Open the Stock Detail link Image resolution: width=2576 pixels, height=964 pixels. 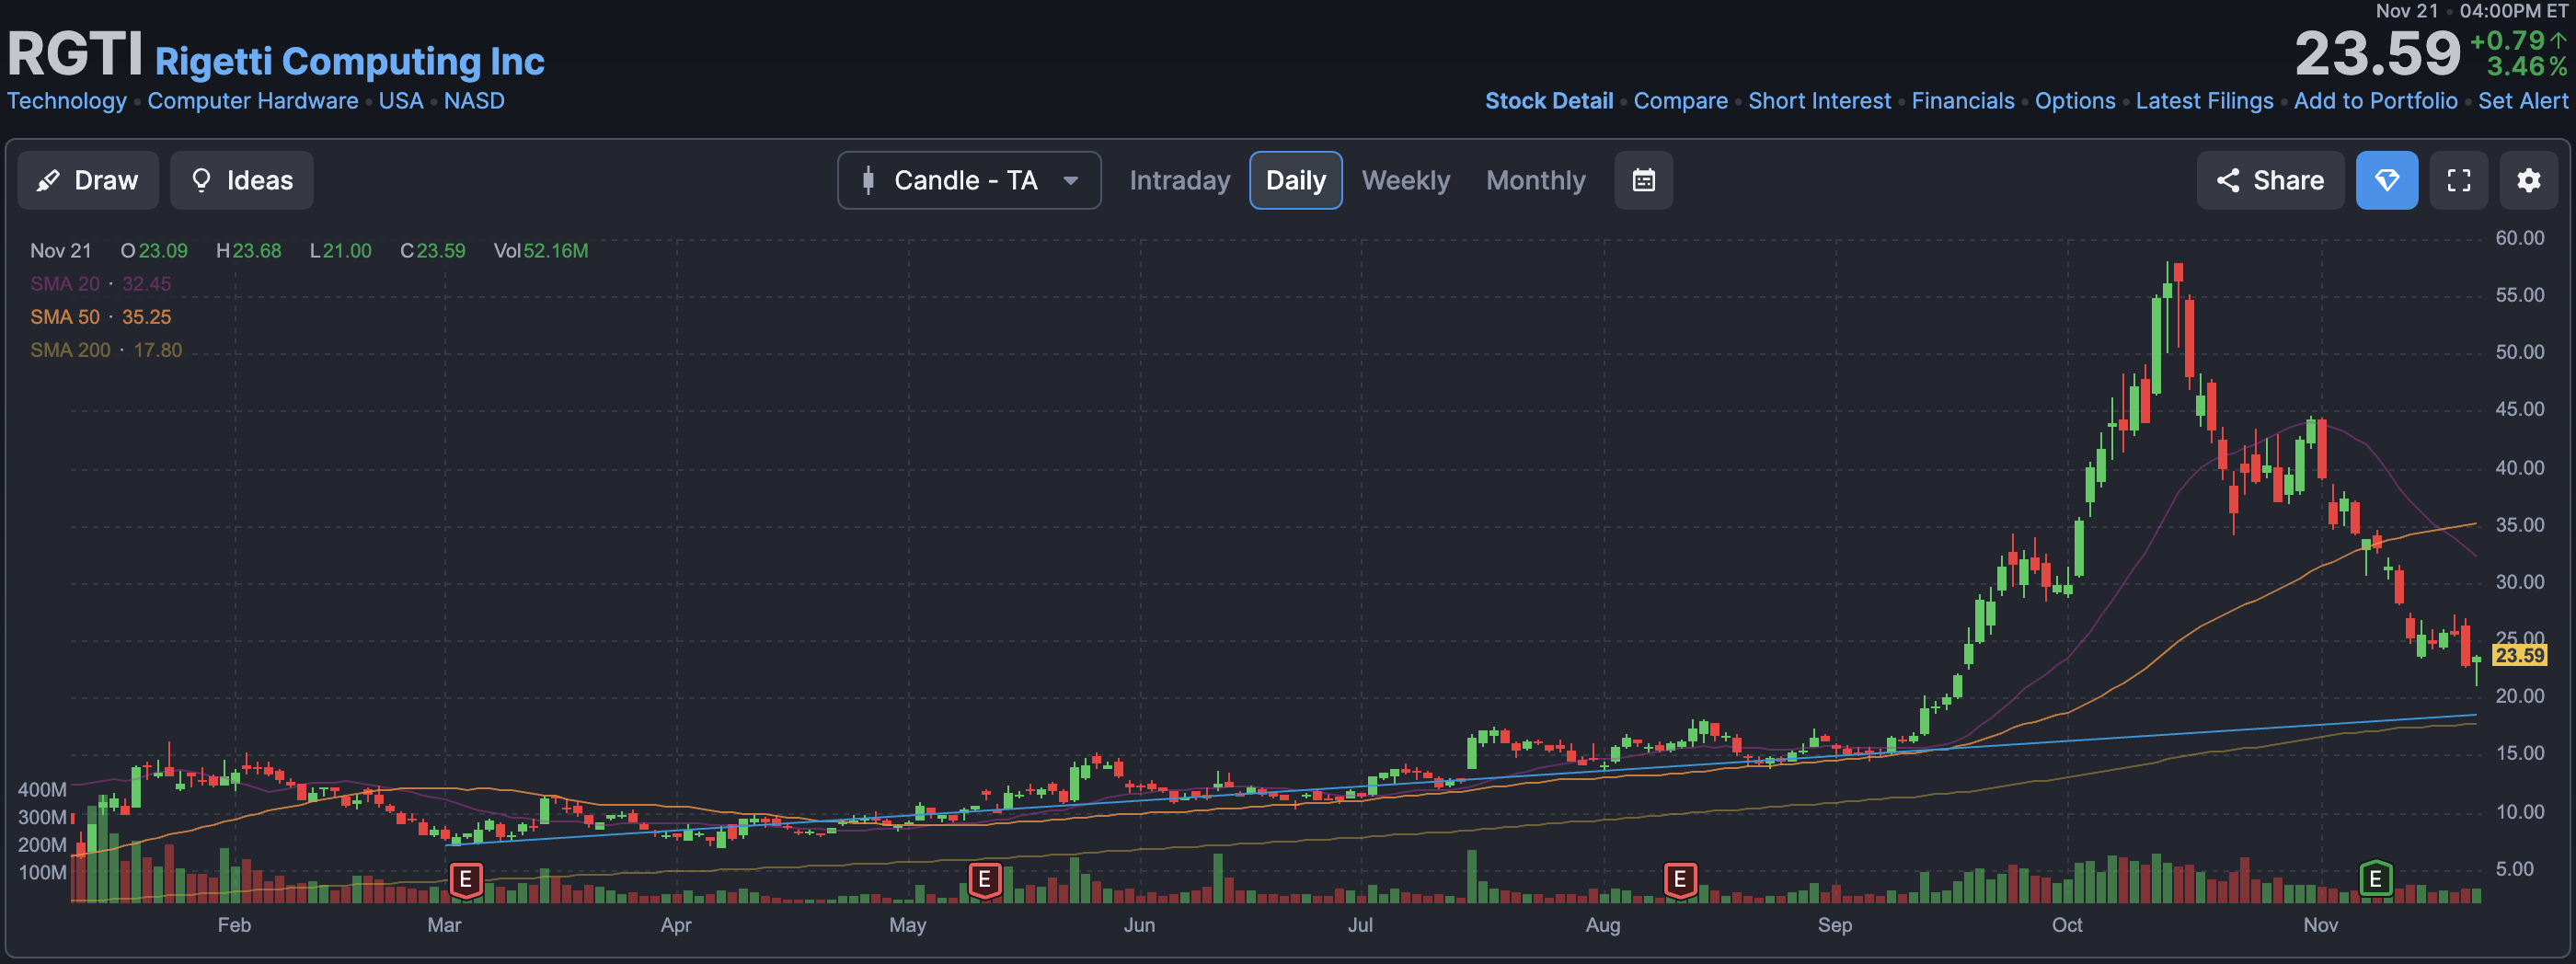[1548, 101]
